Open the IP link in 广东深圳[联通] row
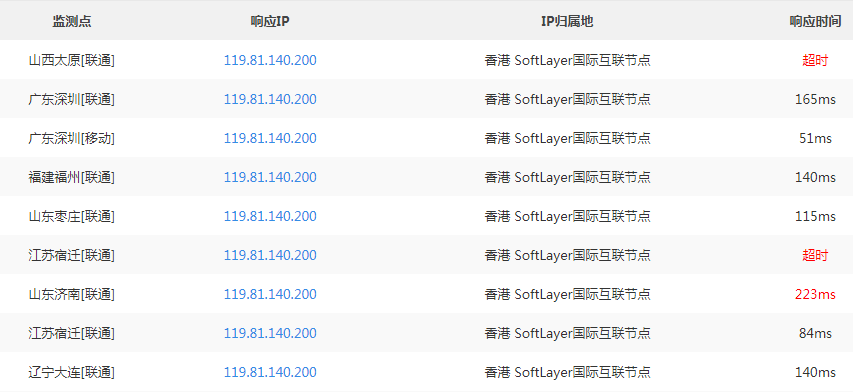This screenshot has width=853, height=392. [x=270, y=99]
